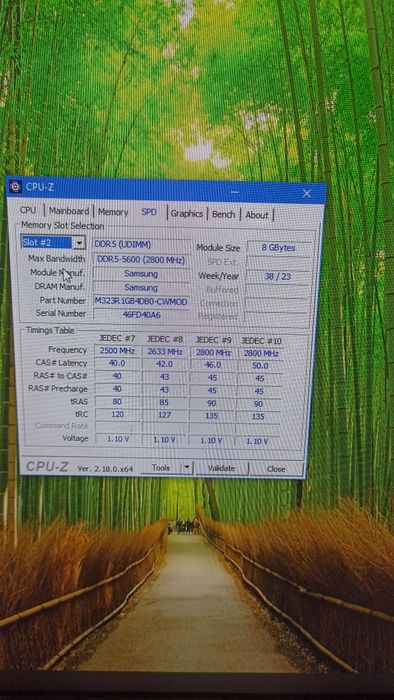Click the JEDEC #10 column header
Viewport: 394px width, 700px height.
(x=261, y=341)
